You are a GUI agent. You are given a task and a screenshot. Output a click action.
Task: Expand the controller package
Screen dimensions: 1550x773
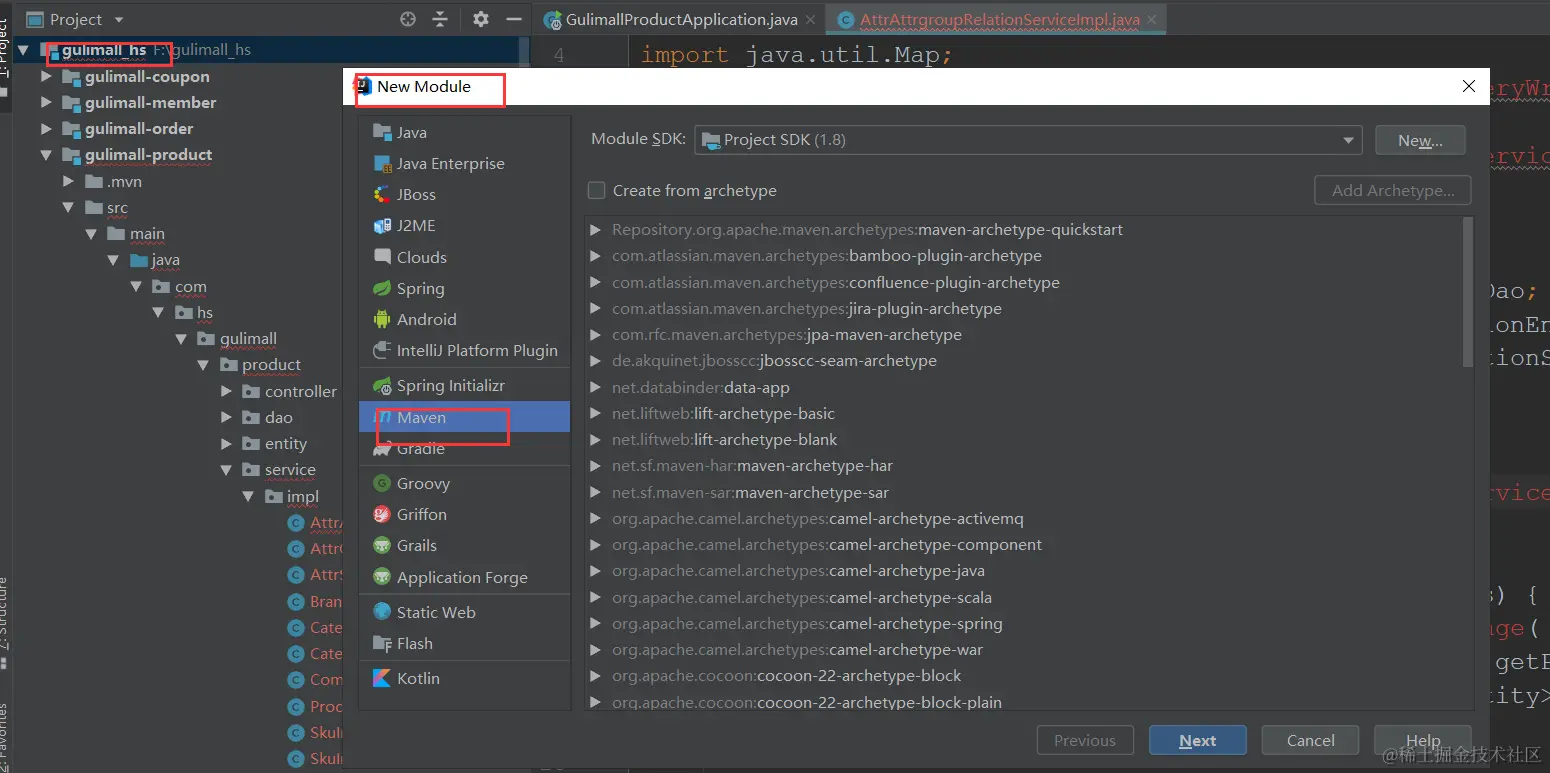[226, 391]
